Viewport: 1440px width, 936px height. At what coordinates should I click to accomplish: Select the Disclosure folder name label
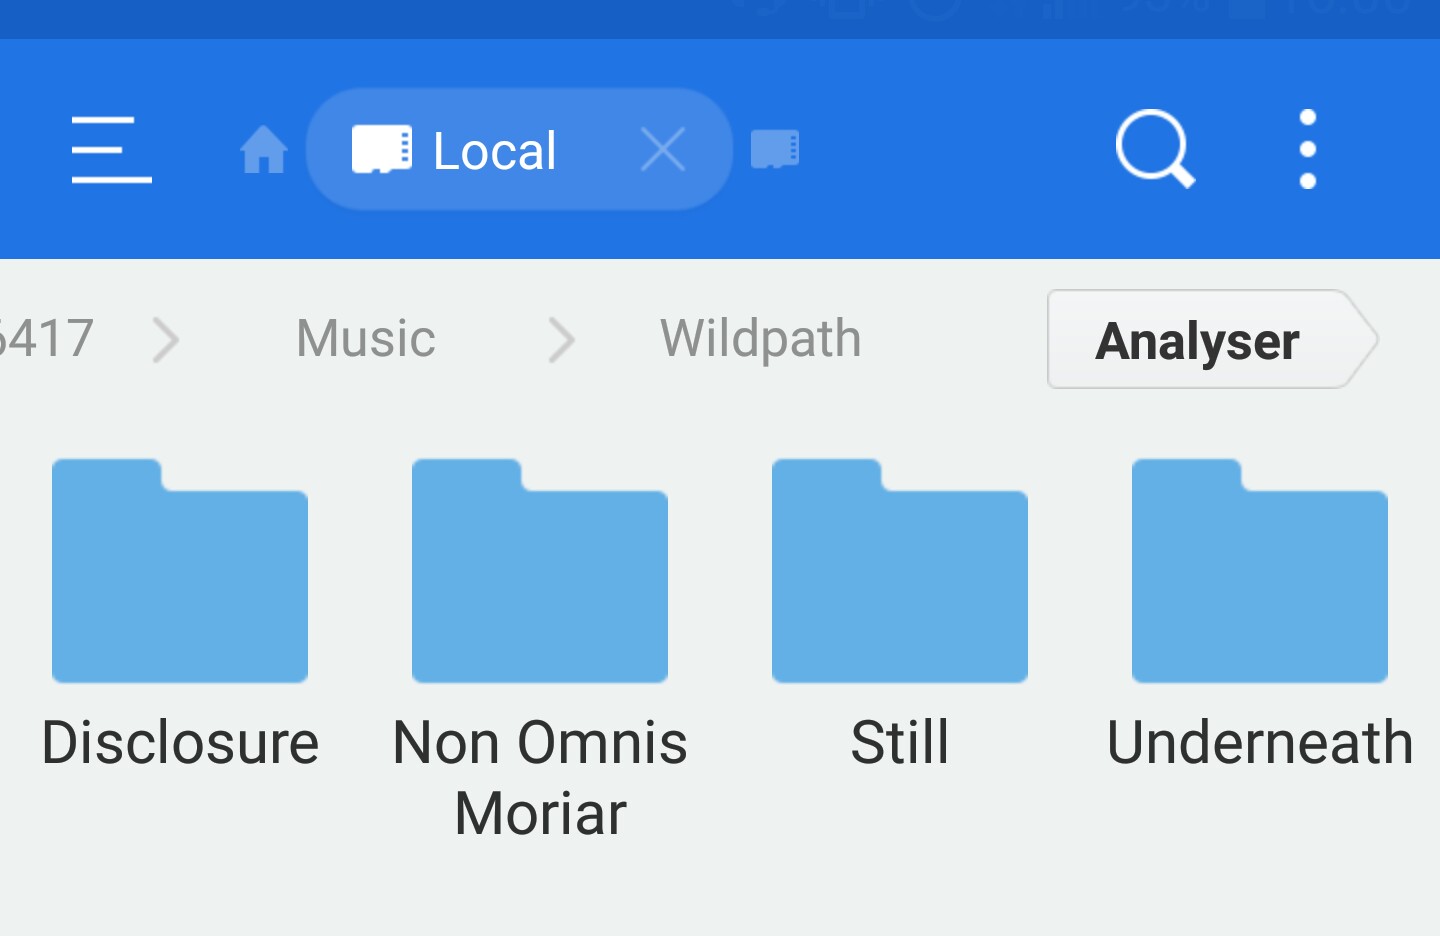coord(180,743)
